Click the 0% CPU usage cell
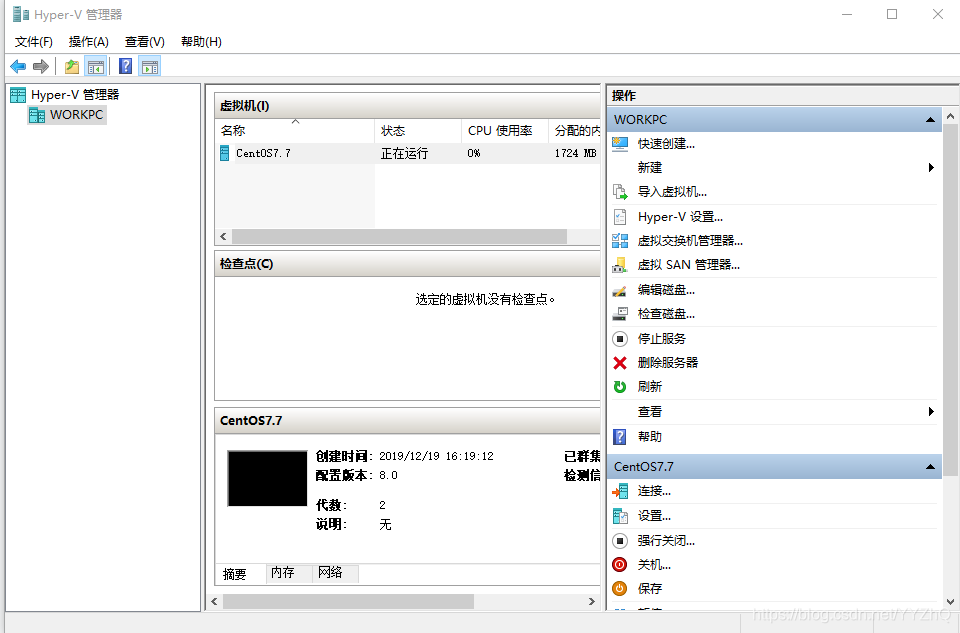The height and width of the screenshot is (633, 960). click(474, 154)
